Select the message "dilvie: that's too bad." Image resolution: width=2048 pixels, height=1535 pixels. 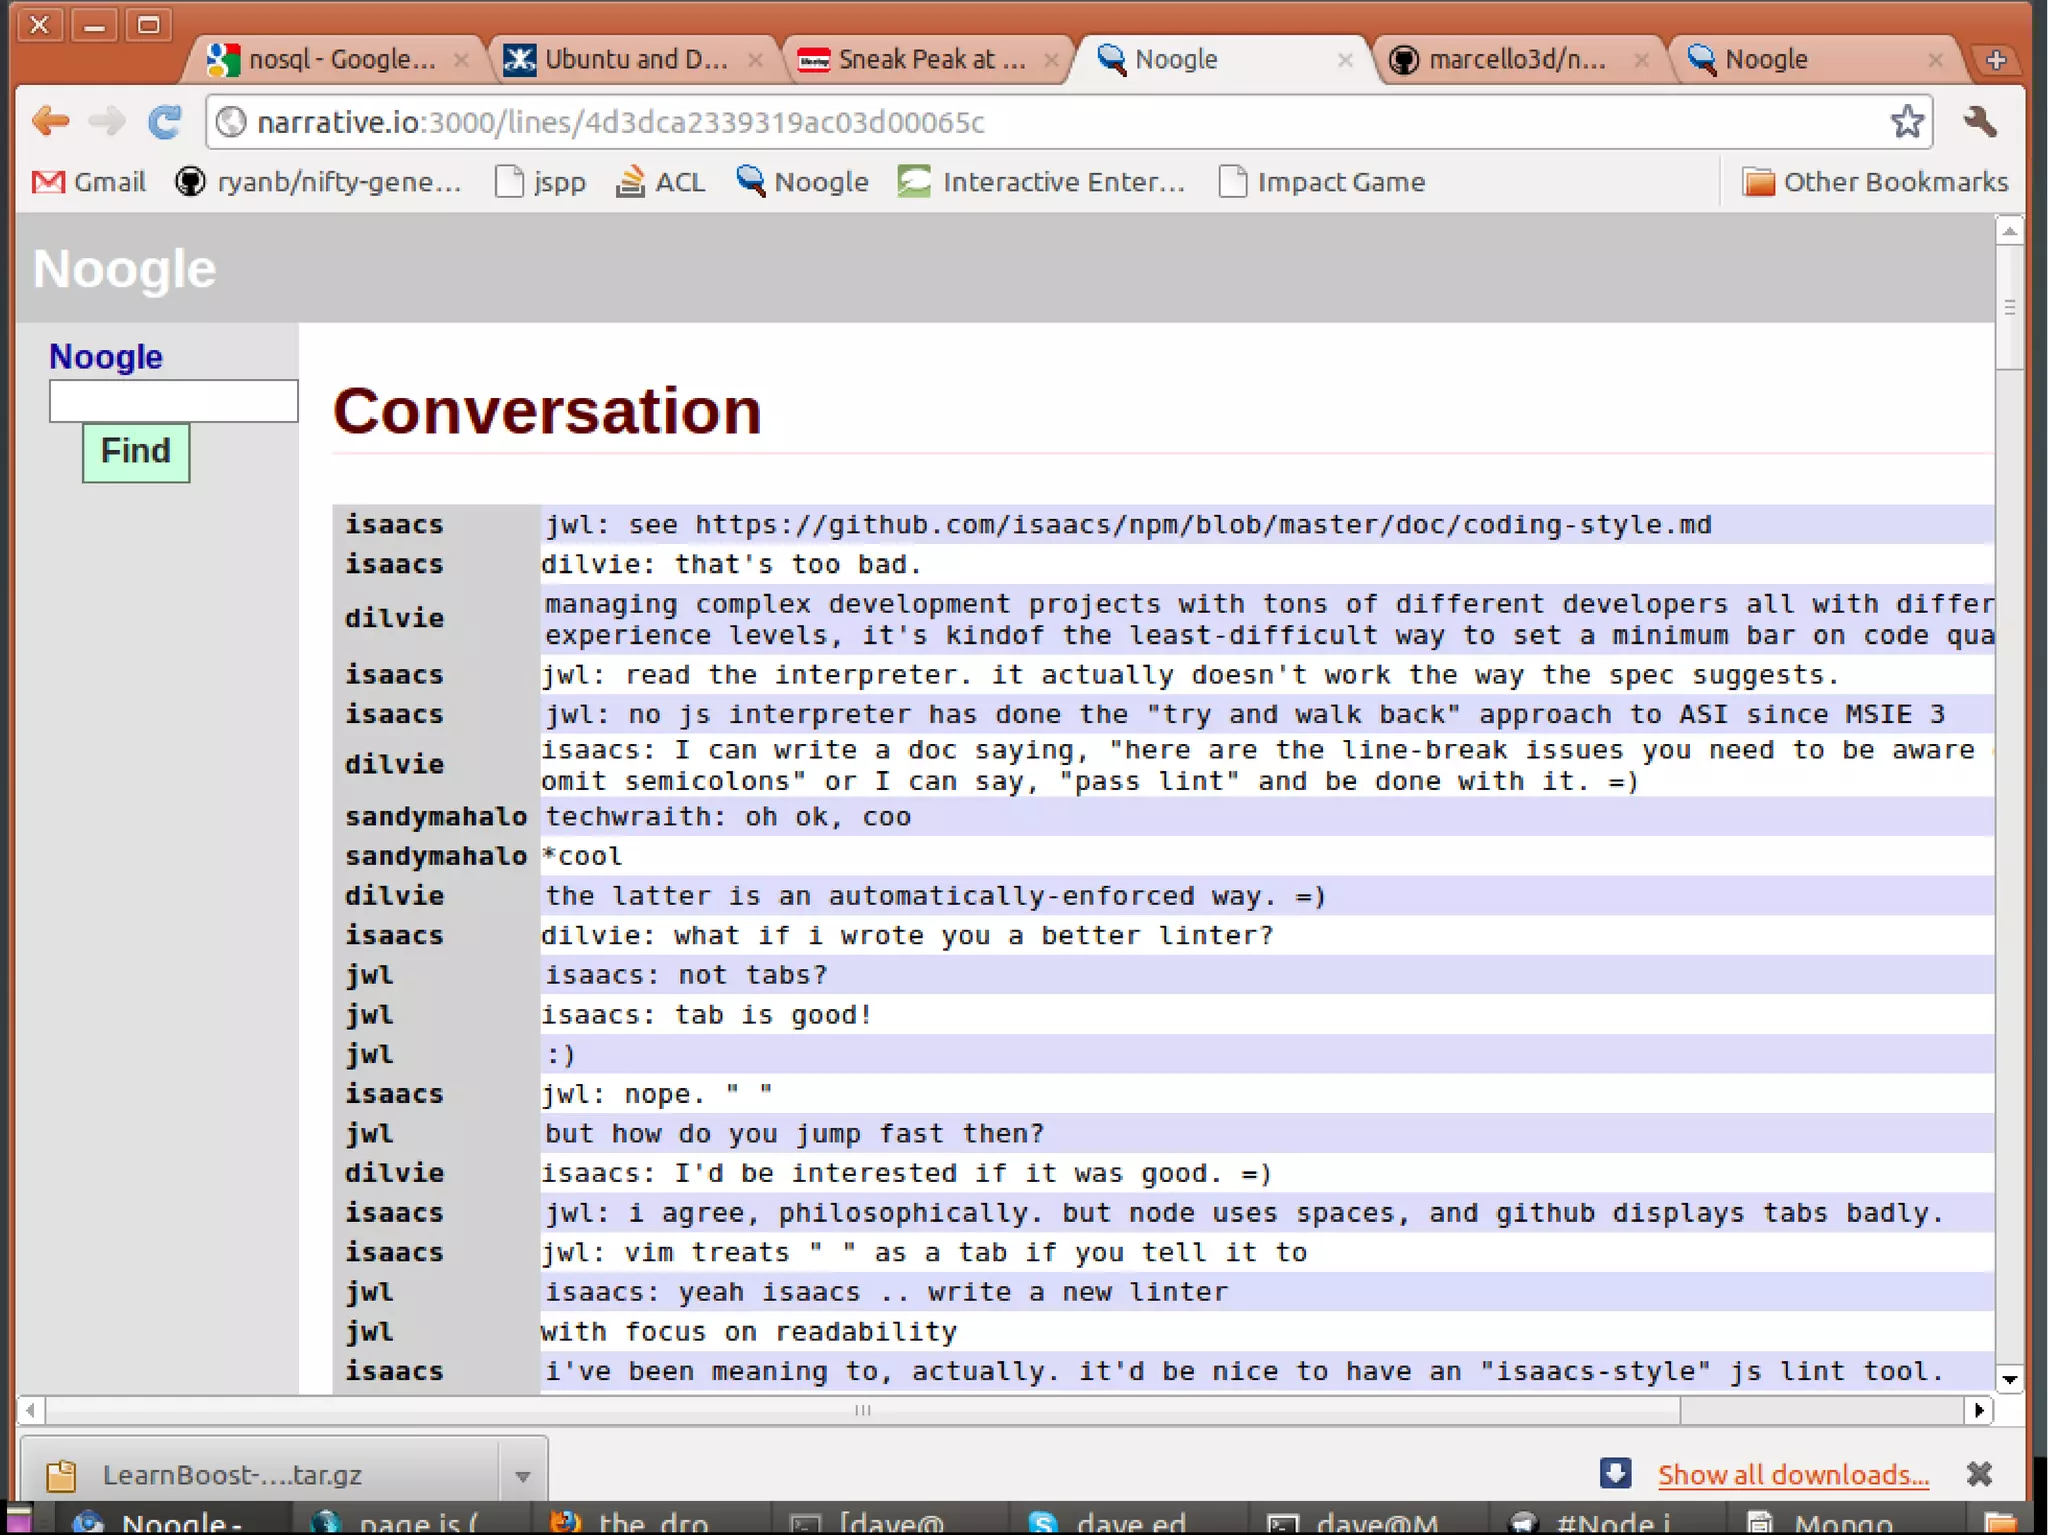(731, 564)
